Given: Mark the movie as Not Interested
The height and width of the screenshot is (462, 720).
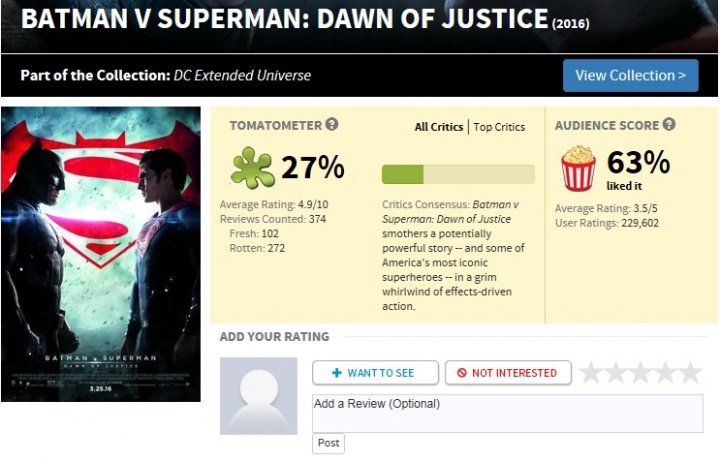Looking at the screenshot, I should [x=508, y=373].
